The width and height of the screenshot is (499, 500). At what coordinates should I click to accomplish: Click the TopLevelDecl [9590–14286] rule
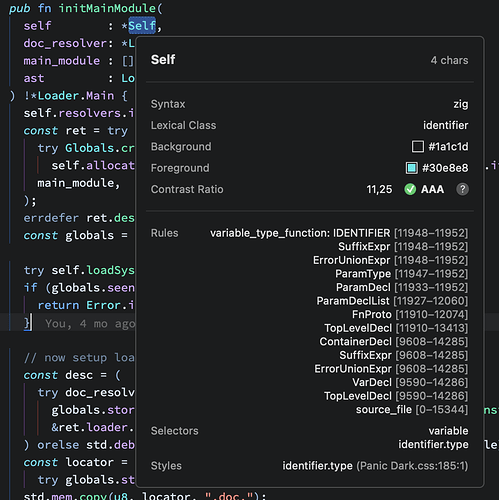pyautogui.click(x=396, y=396)
